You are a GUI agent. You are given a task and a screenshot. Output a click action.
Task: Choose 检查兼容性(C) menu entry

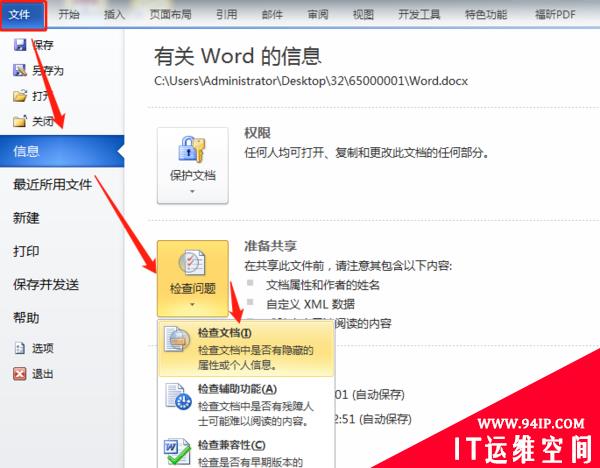246,452
